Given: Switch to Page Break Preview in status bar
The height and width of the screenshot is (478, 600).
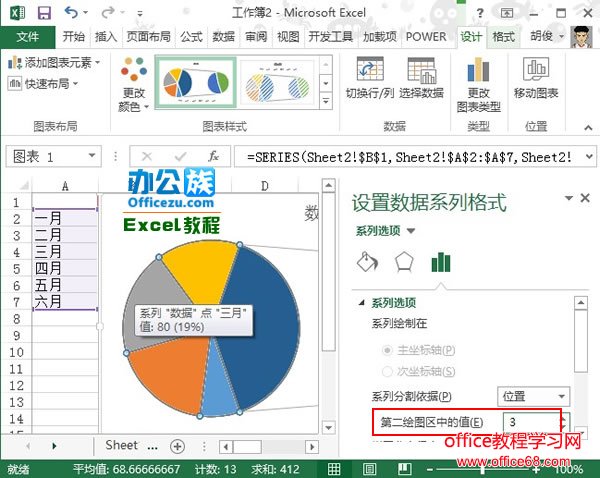Looking at the screenshot, I should point(404,469).
